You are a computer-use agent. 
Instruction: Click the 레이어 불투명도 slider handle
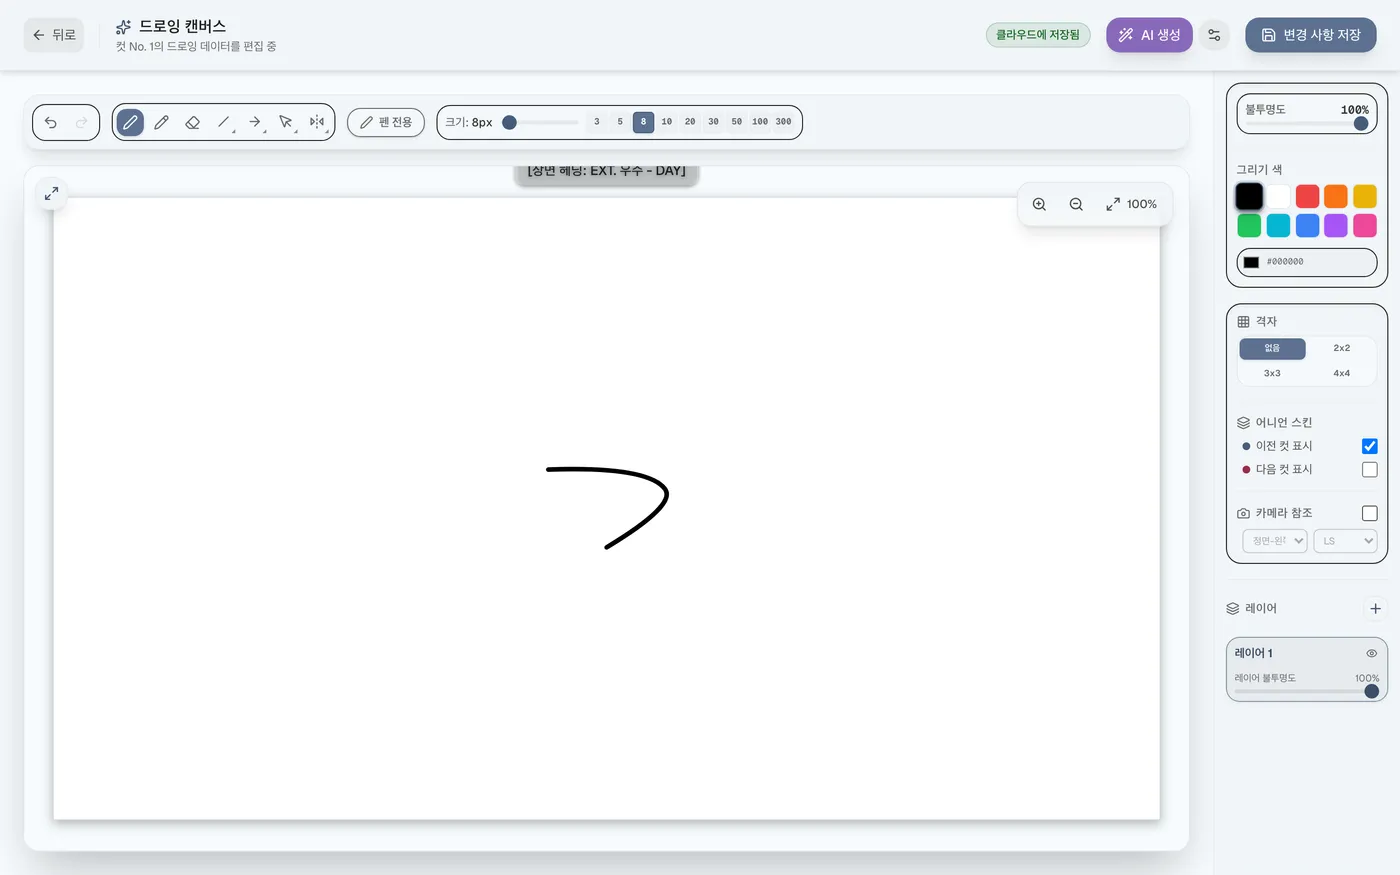coord(1372,691)
